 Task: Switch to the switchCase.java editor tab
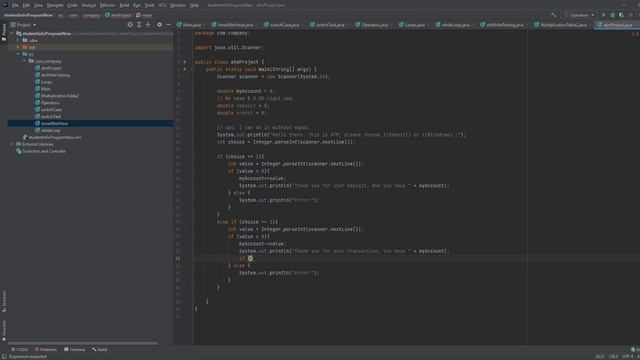click(x=284, y=25)
